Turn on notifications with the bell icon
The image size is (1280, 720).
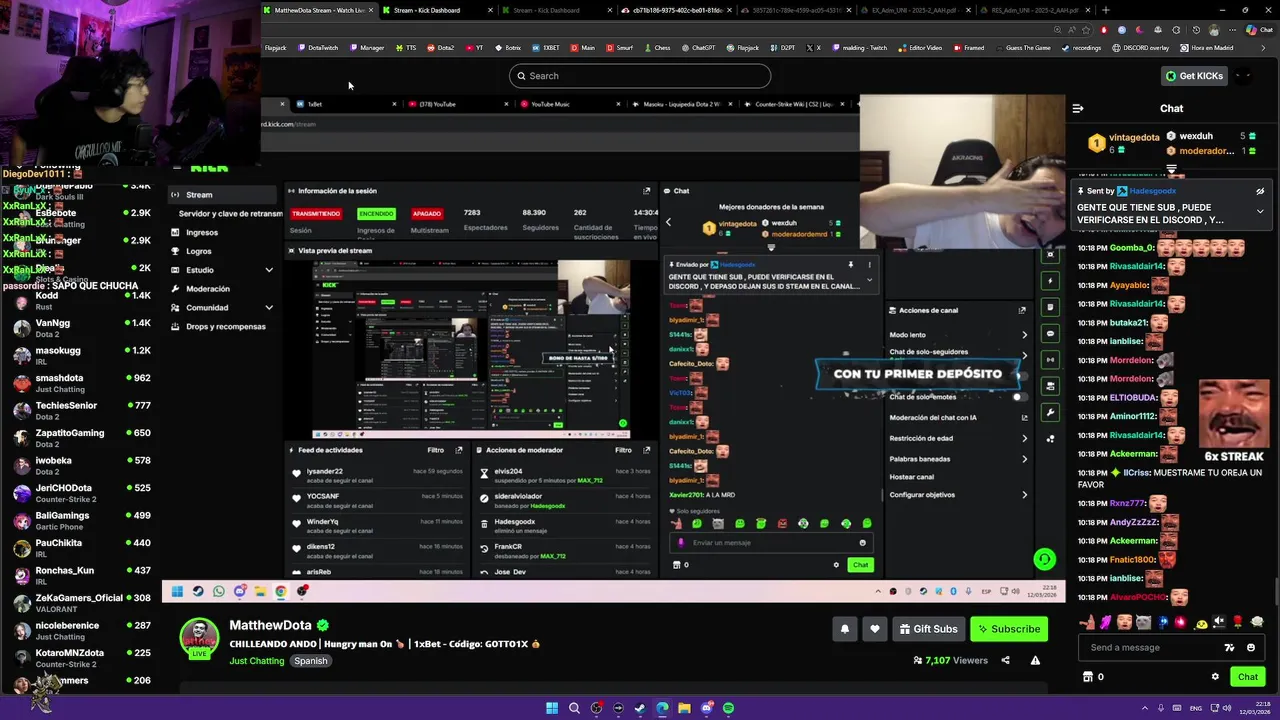pyautogui.click(x=844, y=629)
